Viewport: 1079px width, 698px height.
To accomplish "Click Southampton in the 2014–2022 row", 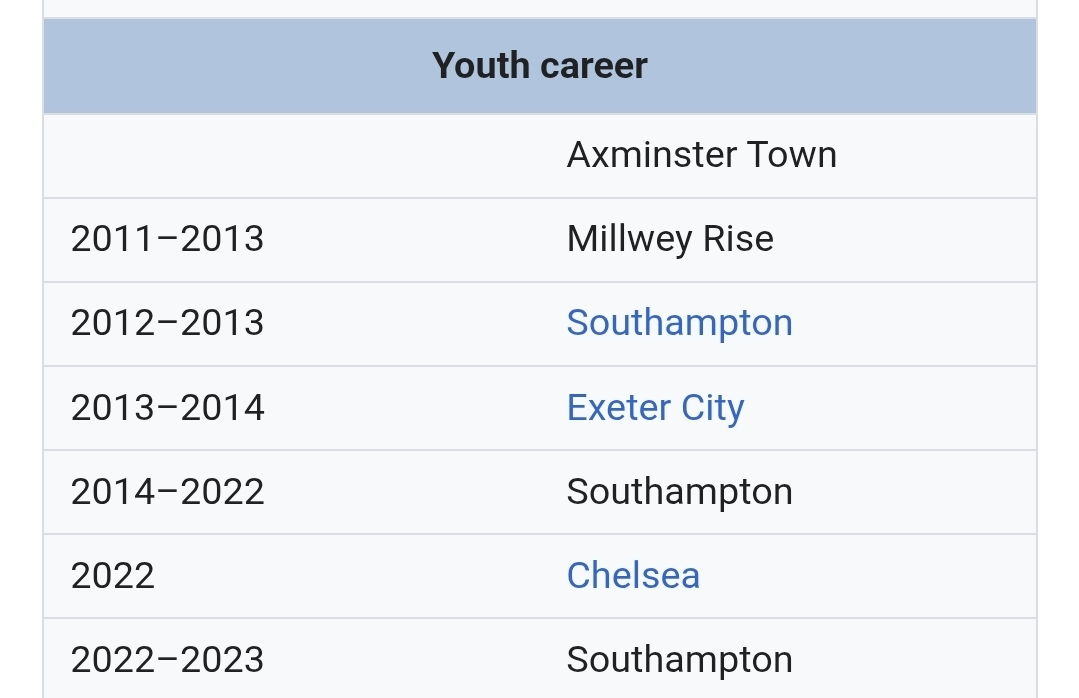I will 679,492.
